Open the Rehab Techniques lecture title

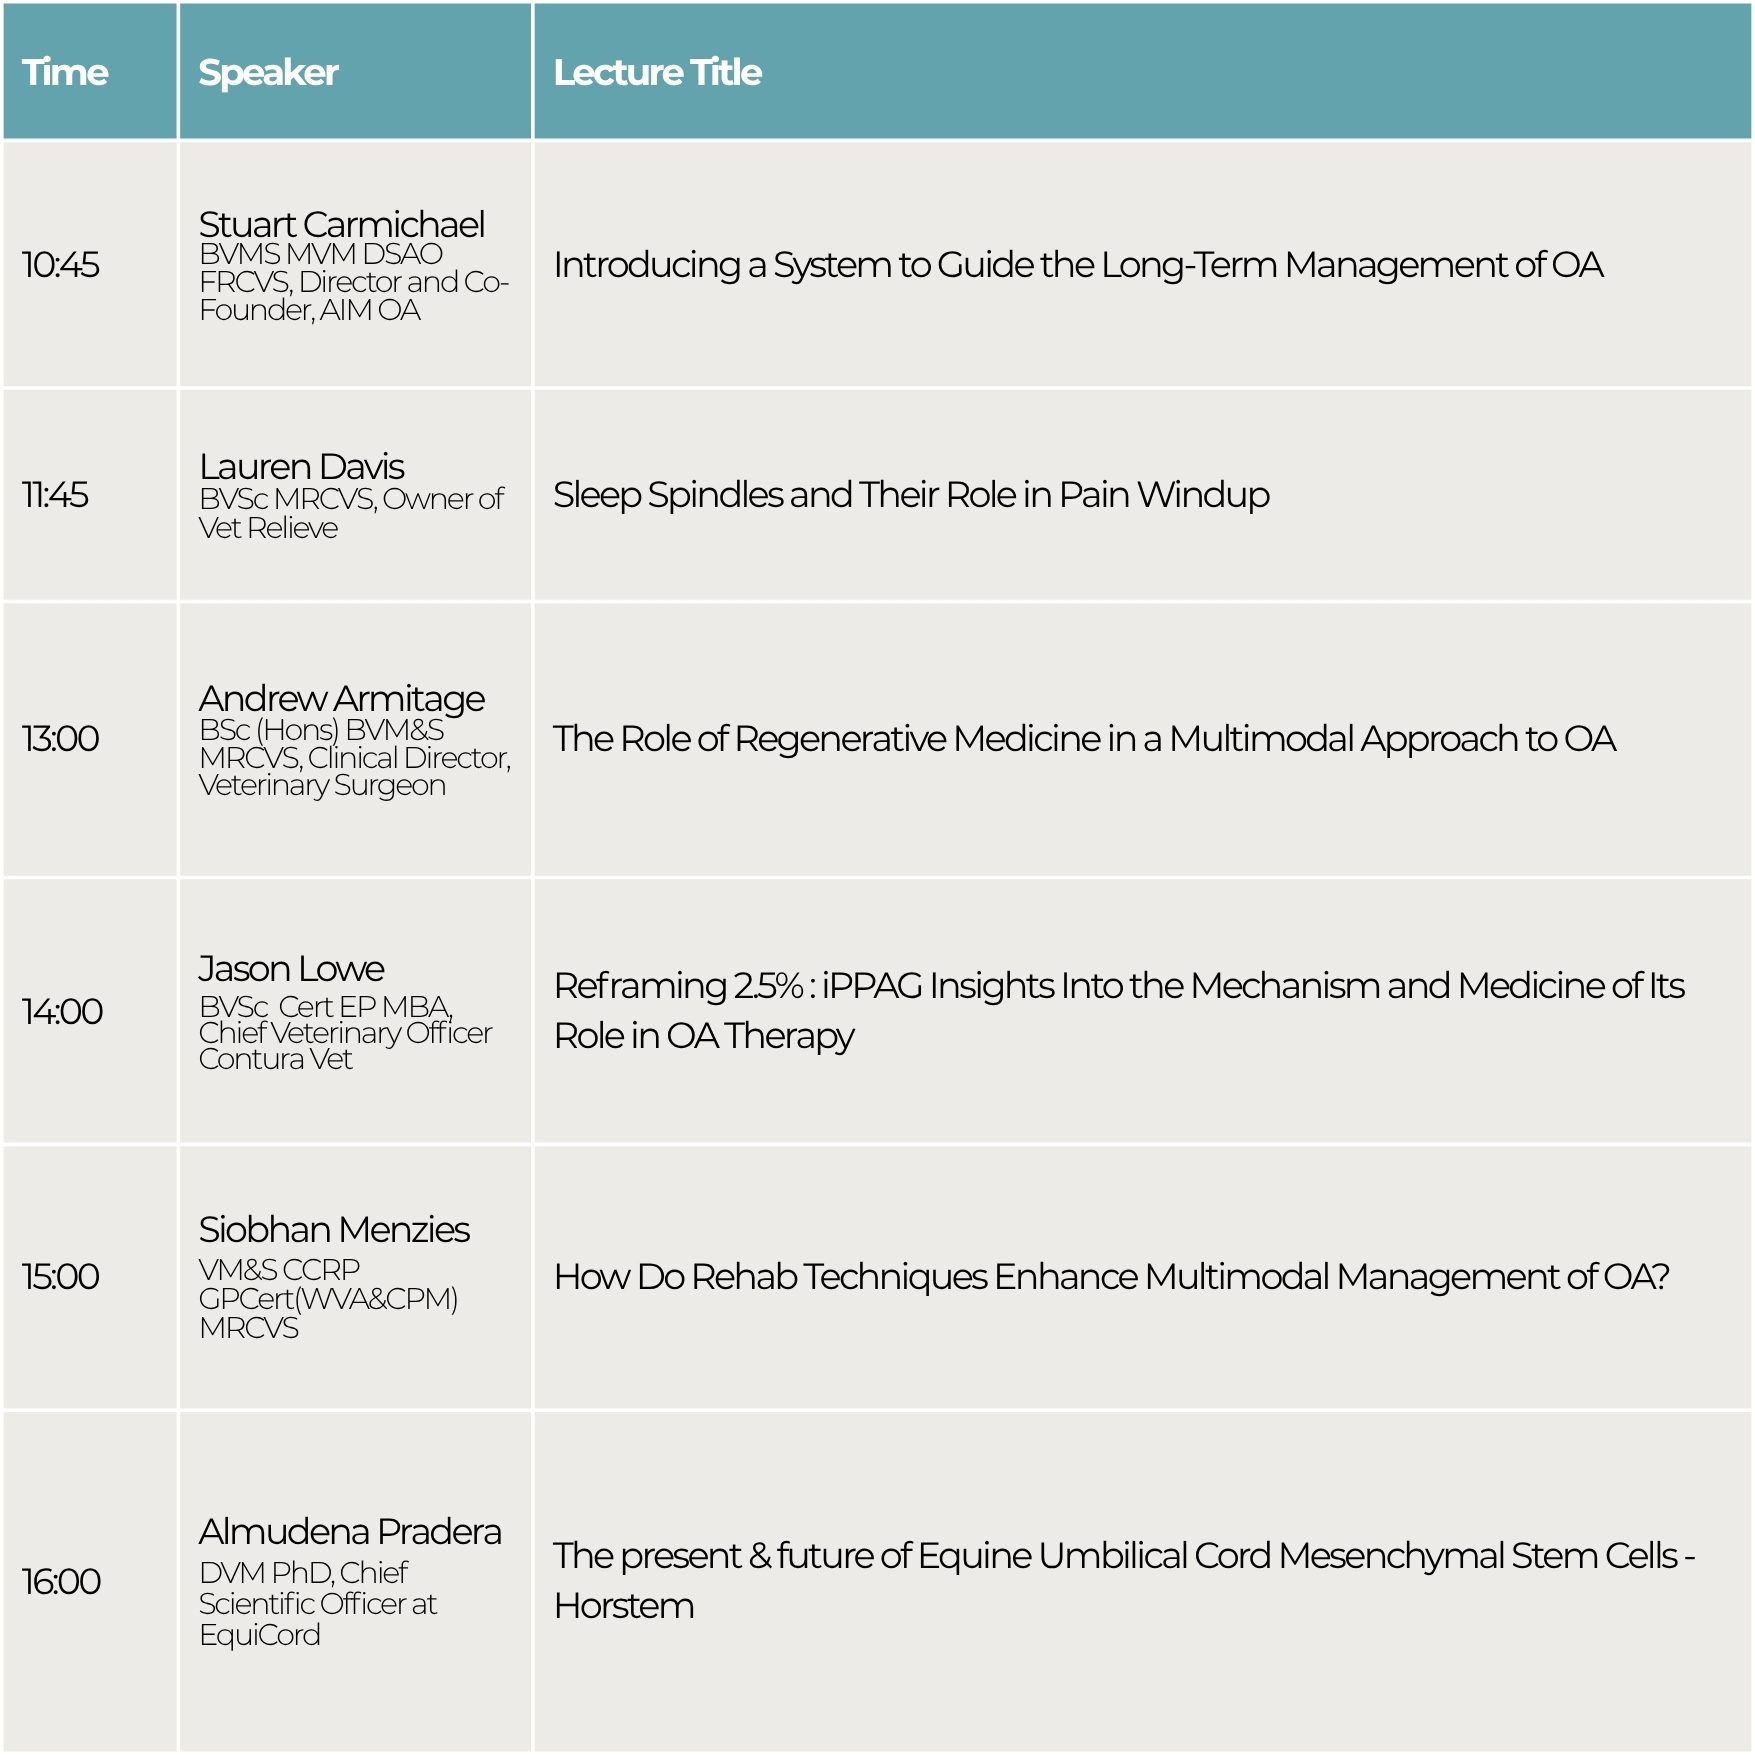[x=1111, y=1277]
